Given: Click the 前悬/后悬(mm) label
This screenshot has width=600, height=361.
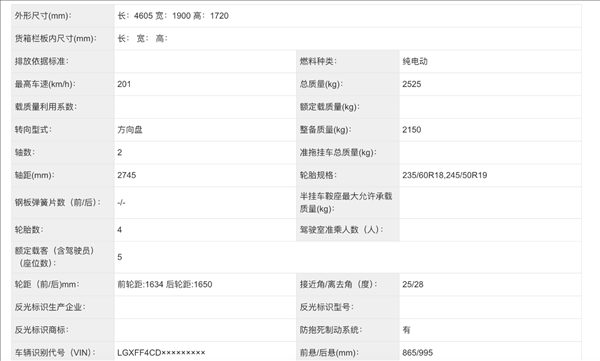Looking at the screenshot, I should tap(329, 353).
